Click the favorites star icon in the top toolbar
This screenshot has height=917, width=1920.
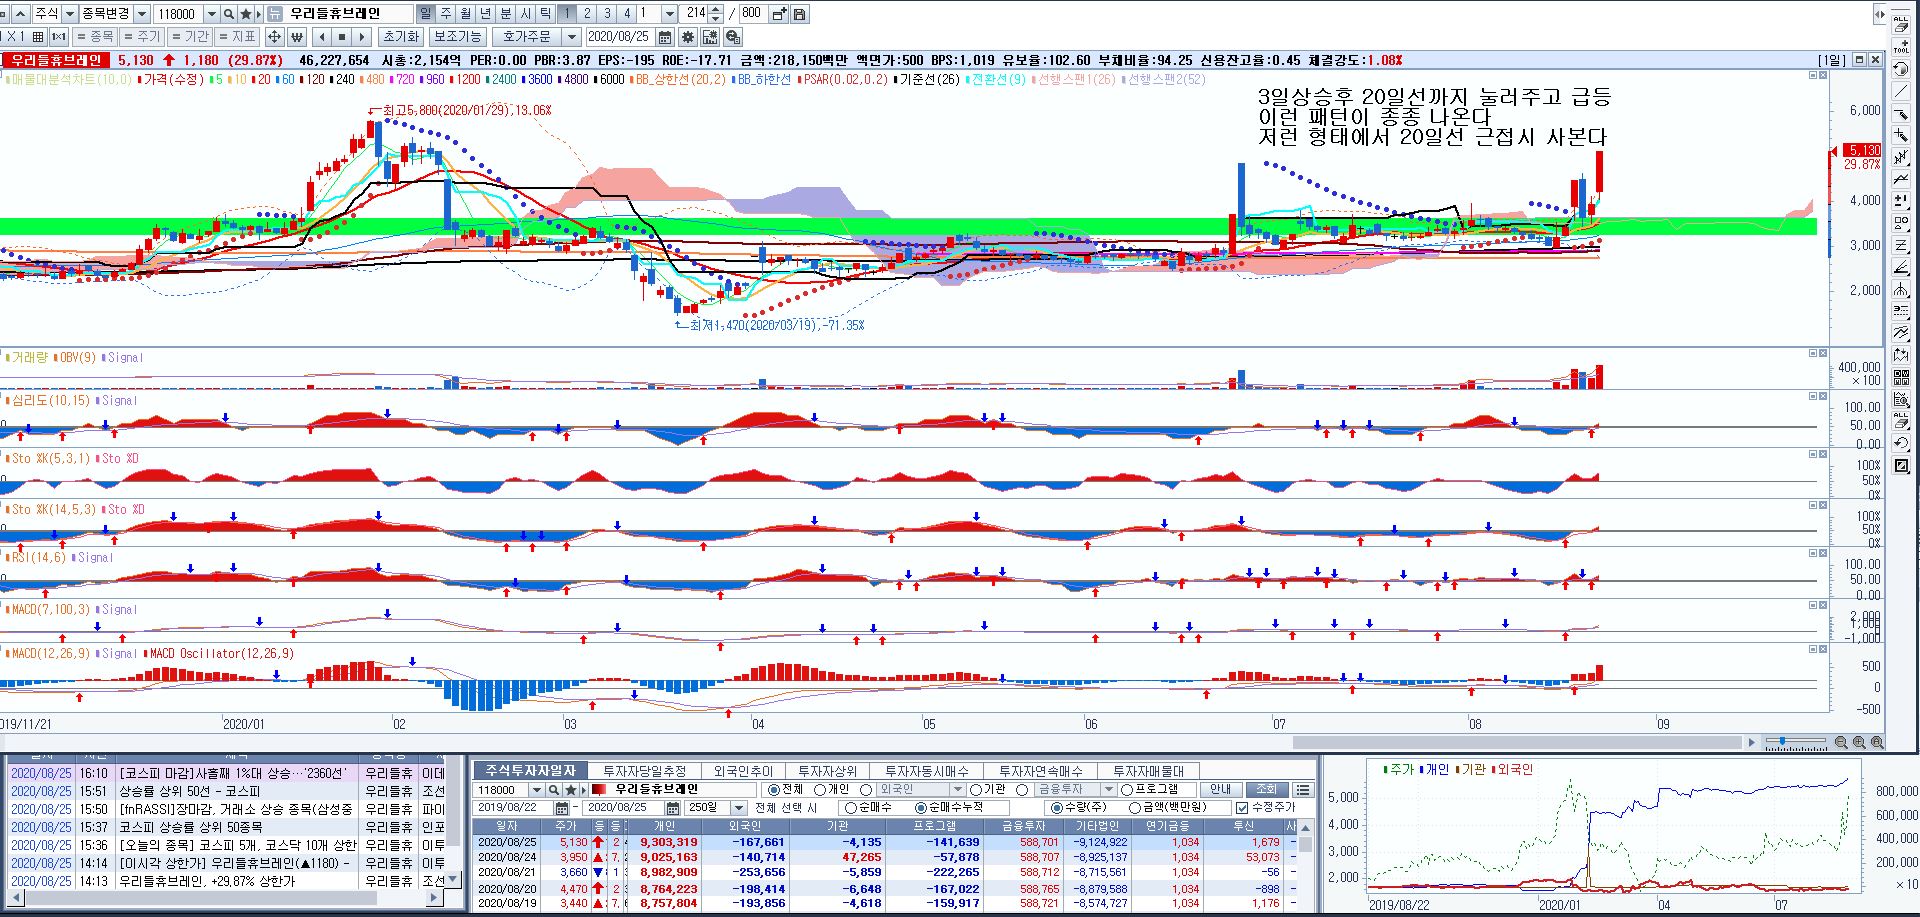(246, 14)
